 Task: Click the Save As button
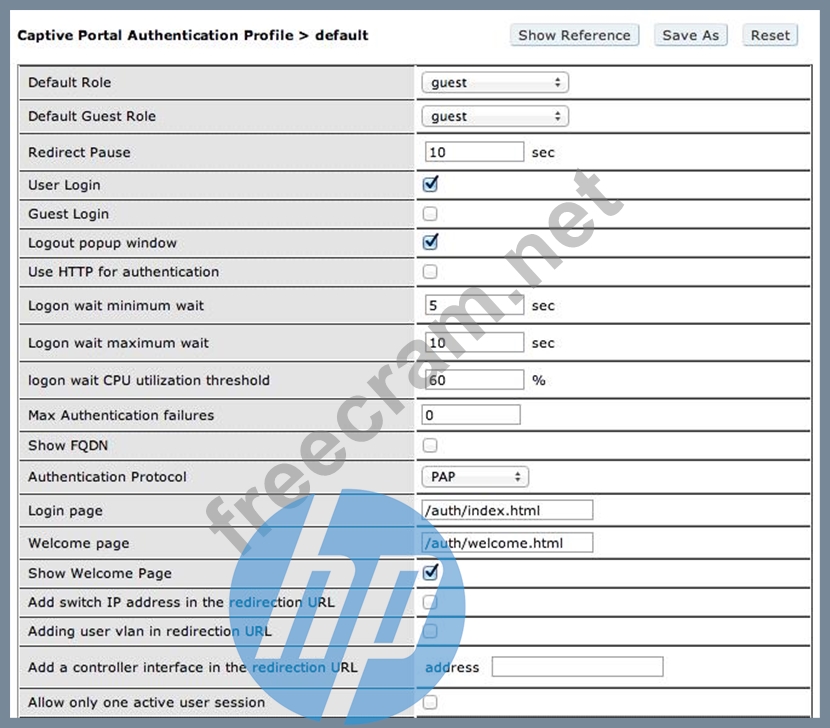691,35
